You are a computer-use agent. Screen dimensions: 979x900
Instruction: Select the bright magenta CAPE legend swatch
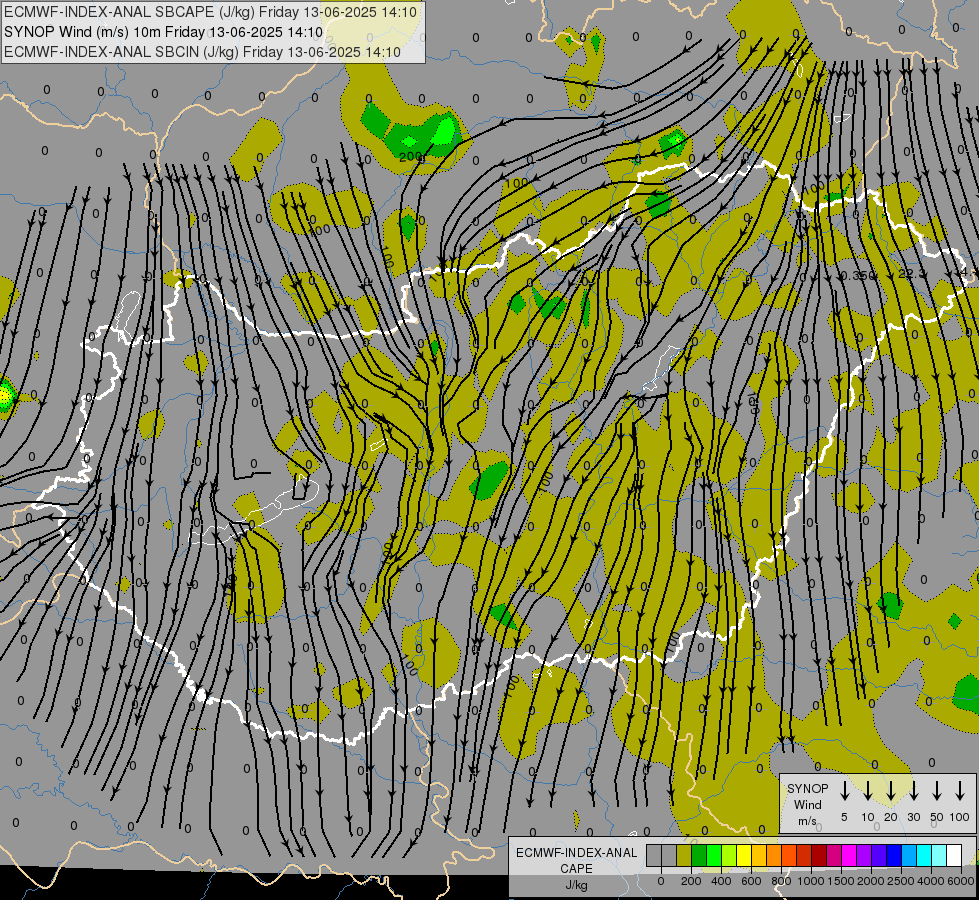pos(849,855)
